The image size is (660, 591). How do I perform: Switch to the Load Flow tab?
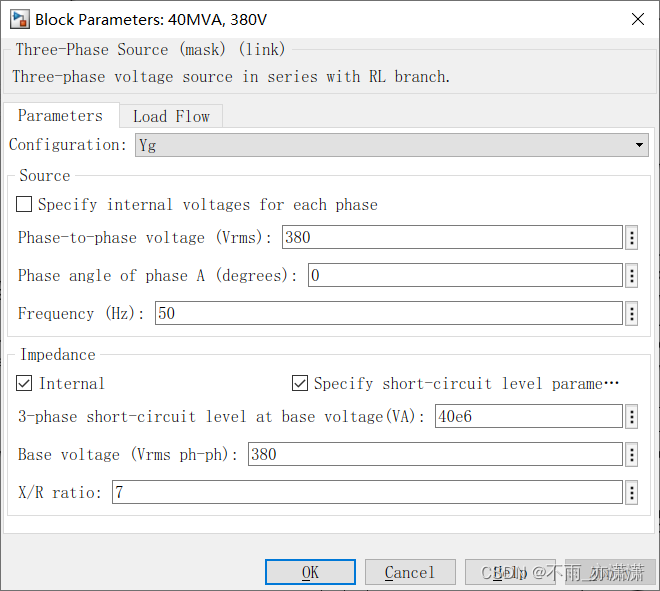(x=171, y=116)
